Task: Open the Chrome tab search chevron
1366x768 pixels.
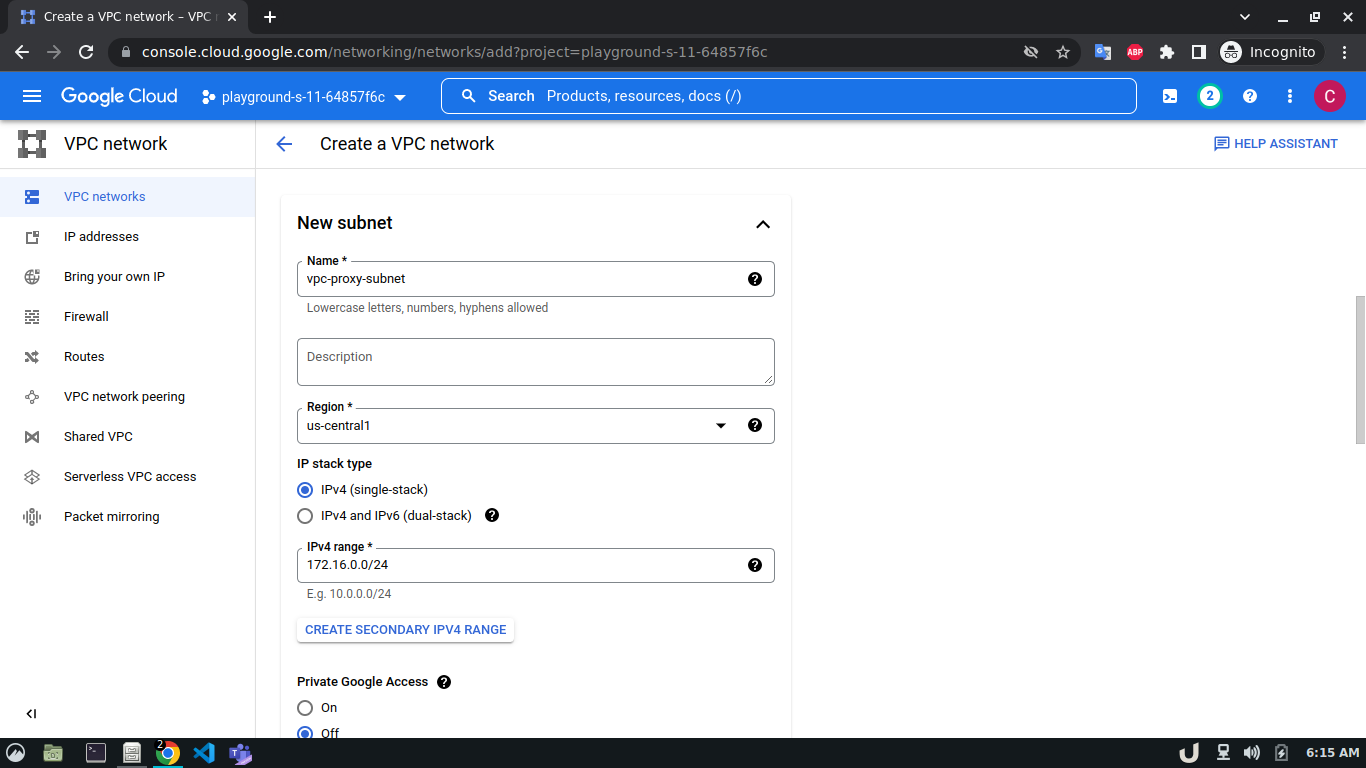Action: coord(1245,17)
